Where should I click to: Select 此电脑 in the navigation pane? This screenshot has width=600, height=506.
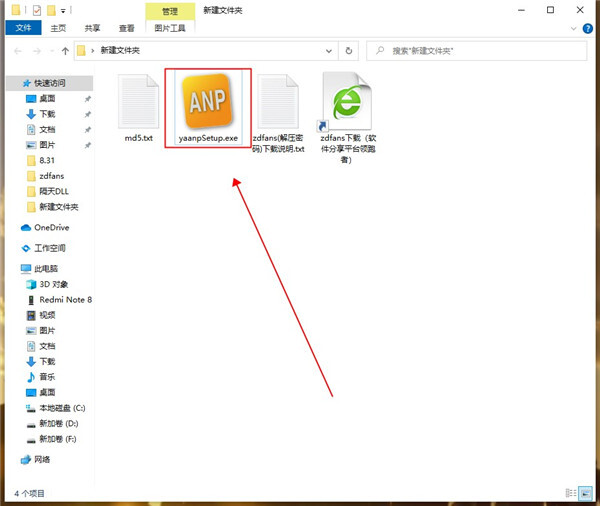click(46, 269)
